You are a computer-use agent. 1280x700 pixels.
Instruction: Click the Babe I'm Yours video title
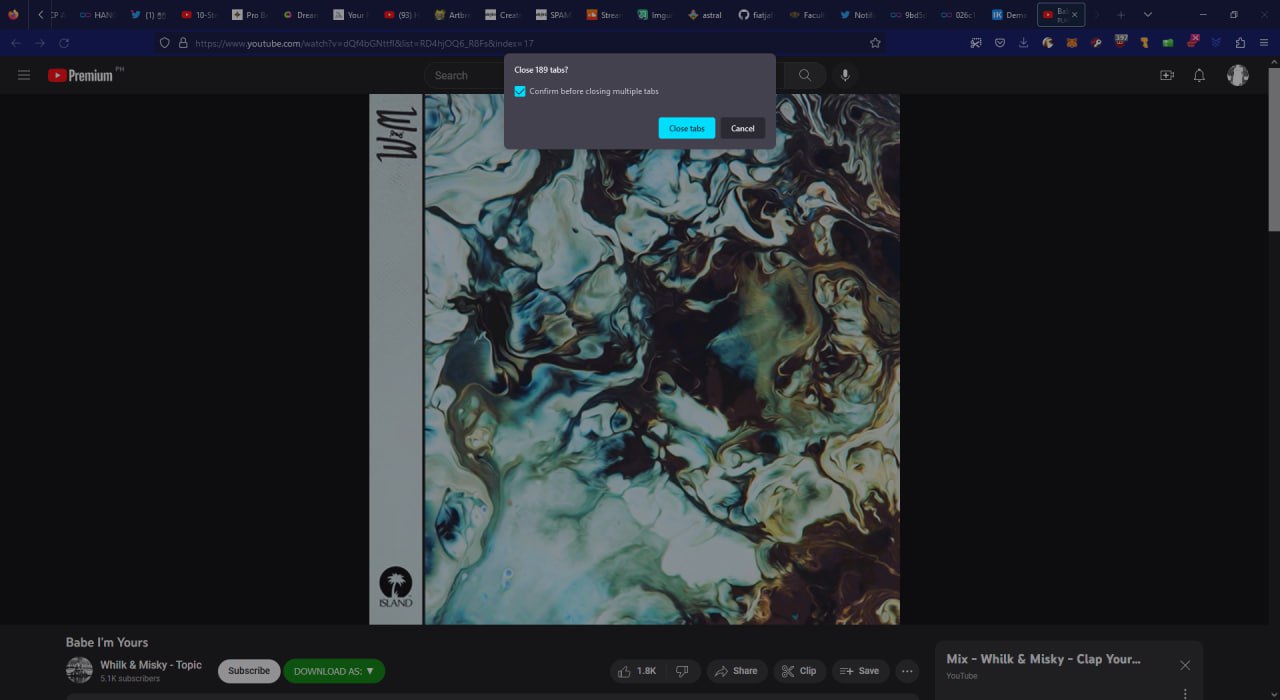(107, 642)
